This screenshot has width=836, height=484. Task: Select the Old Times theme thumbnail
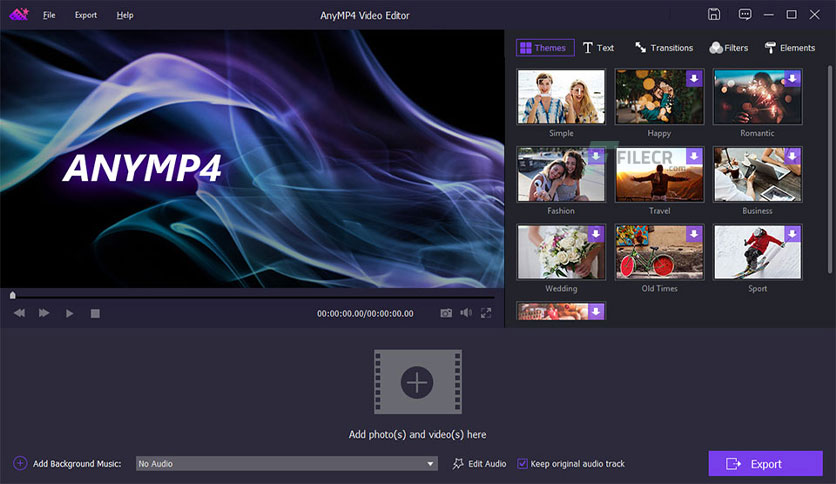click(659, 252)
